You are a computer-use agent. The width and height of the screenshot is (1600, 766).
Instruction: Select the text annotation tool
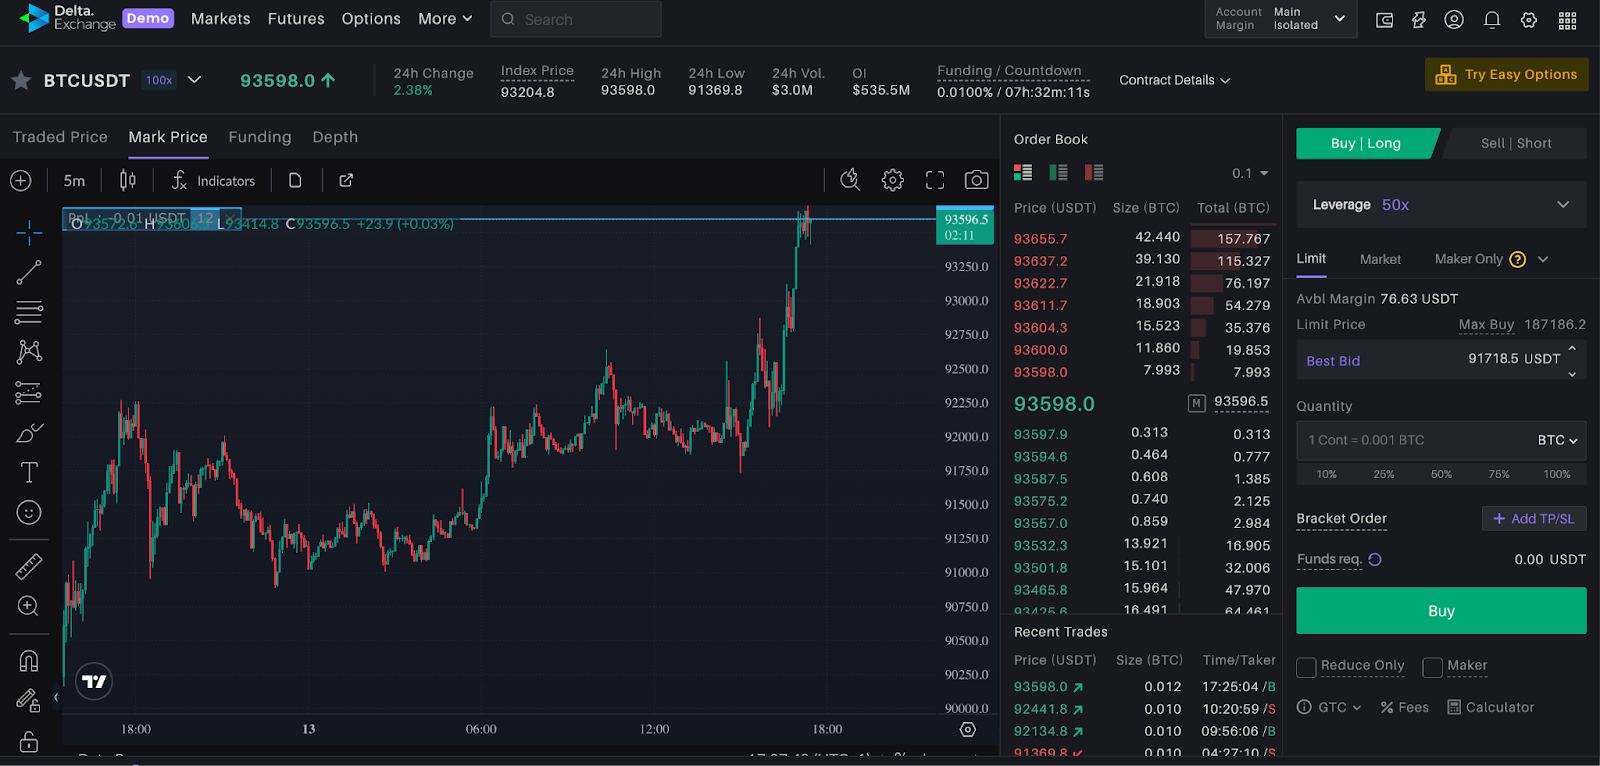click(x=29, y=473)
